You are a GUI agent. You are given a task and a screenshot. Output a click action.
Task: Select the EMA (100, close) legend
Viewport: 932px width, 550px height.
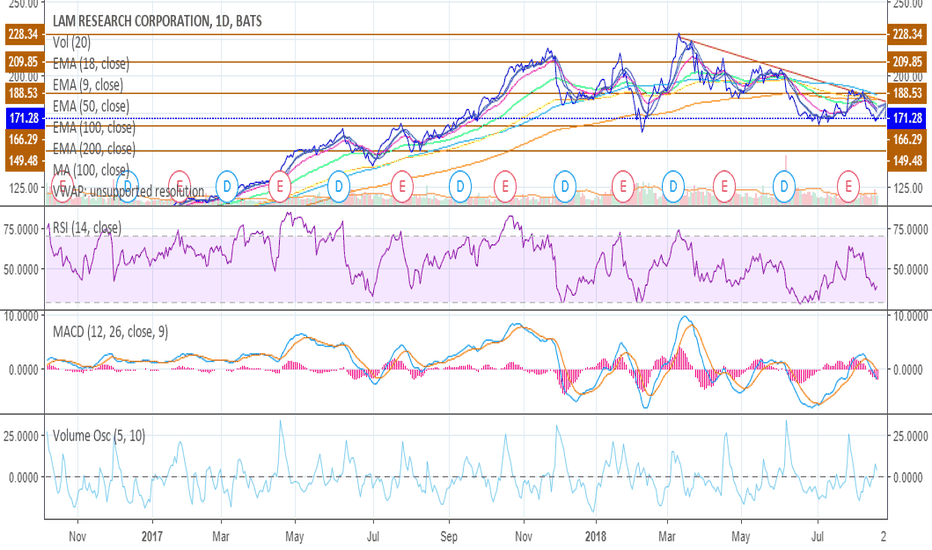[93, 127]
